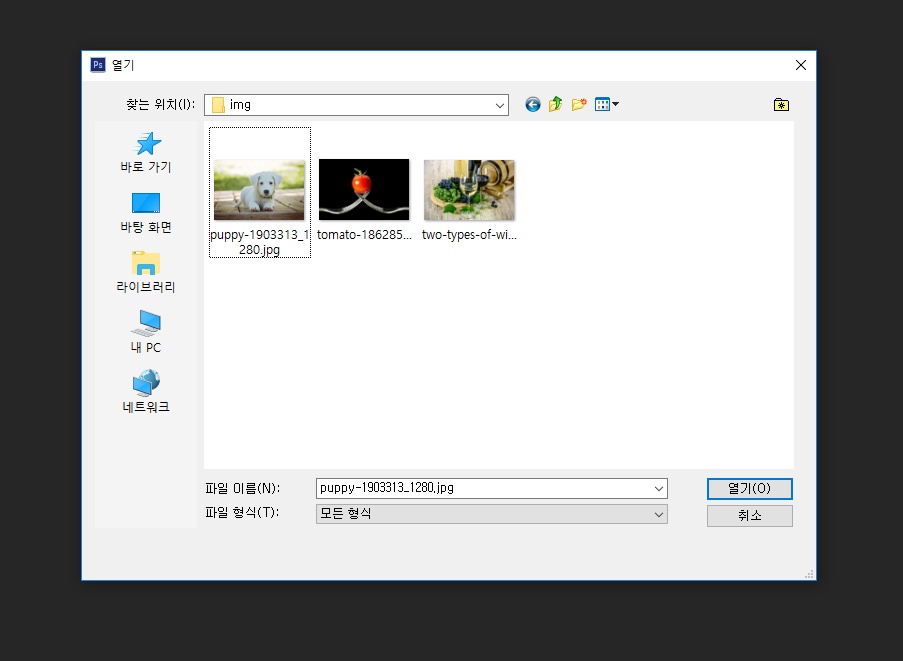Navigate to 내 PC
This screenshot has width=903, height=661.
tap(146, 332)
